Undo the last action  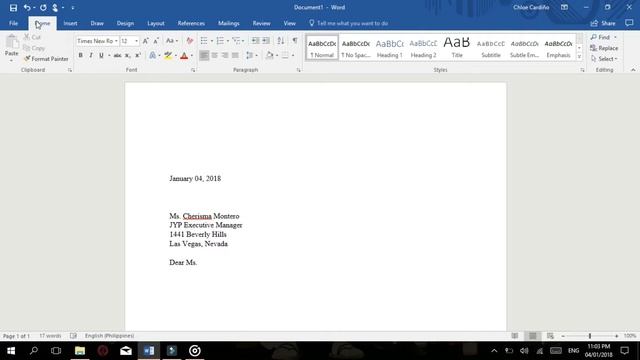[x=27, y=7]
